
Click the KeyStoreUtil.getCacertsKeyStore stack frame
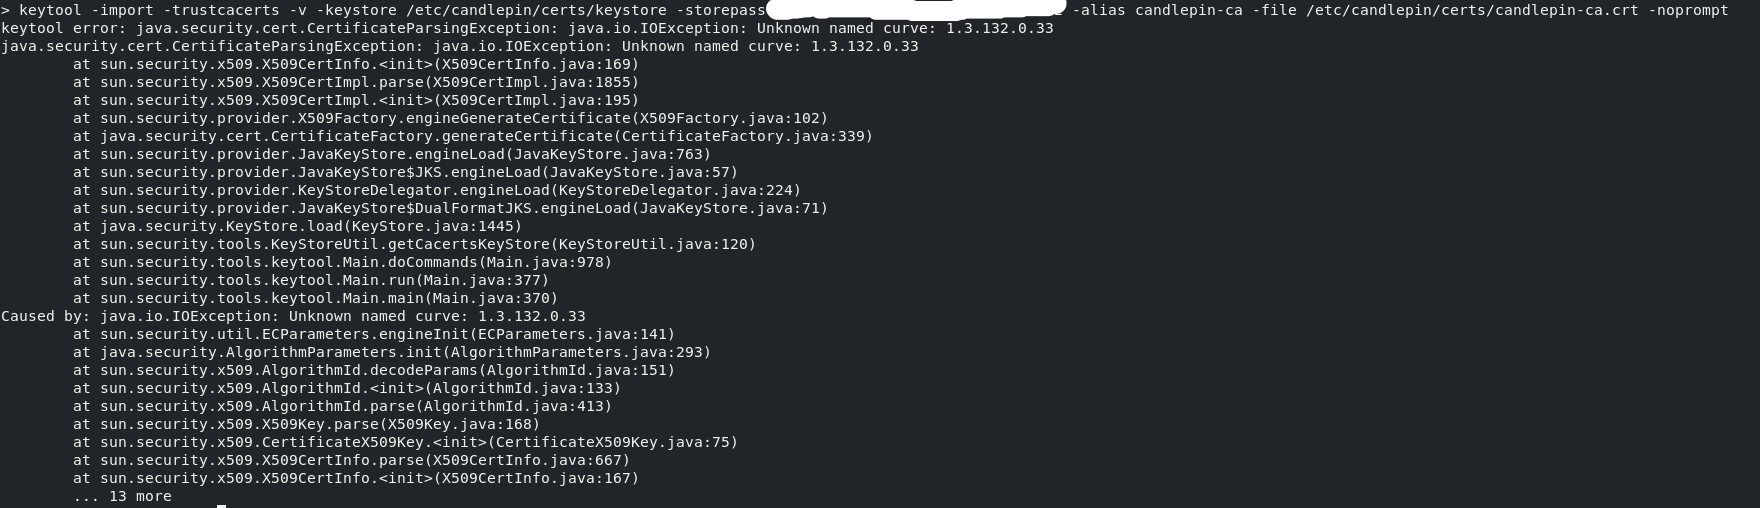[x=414, y=244]
